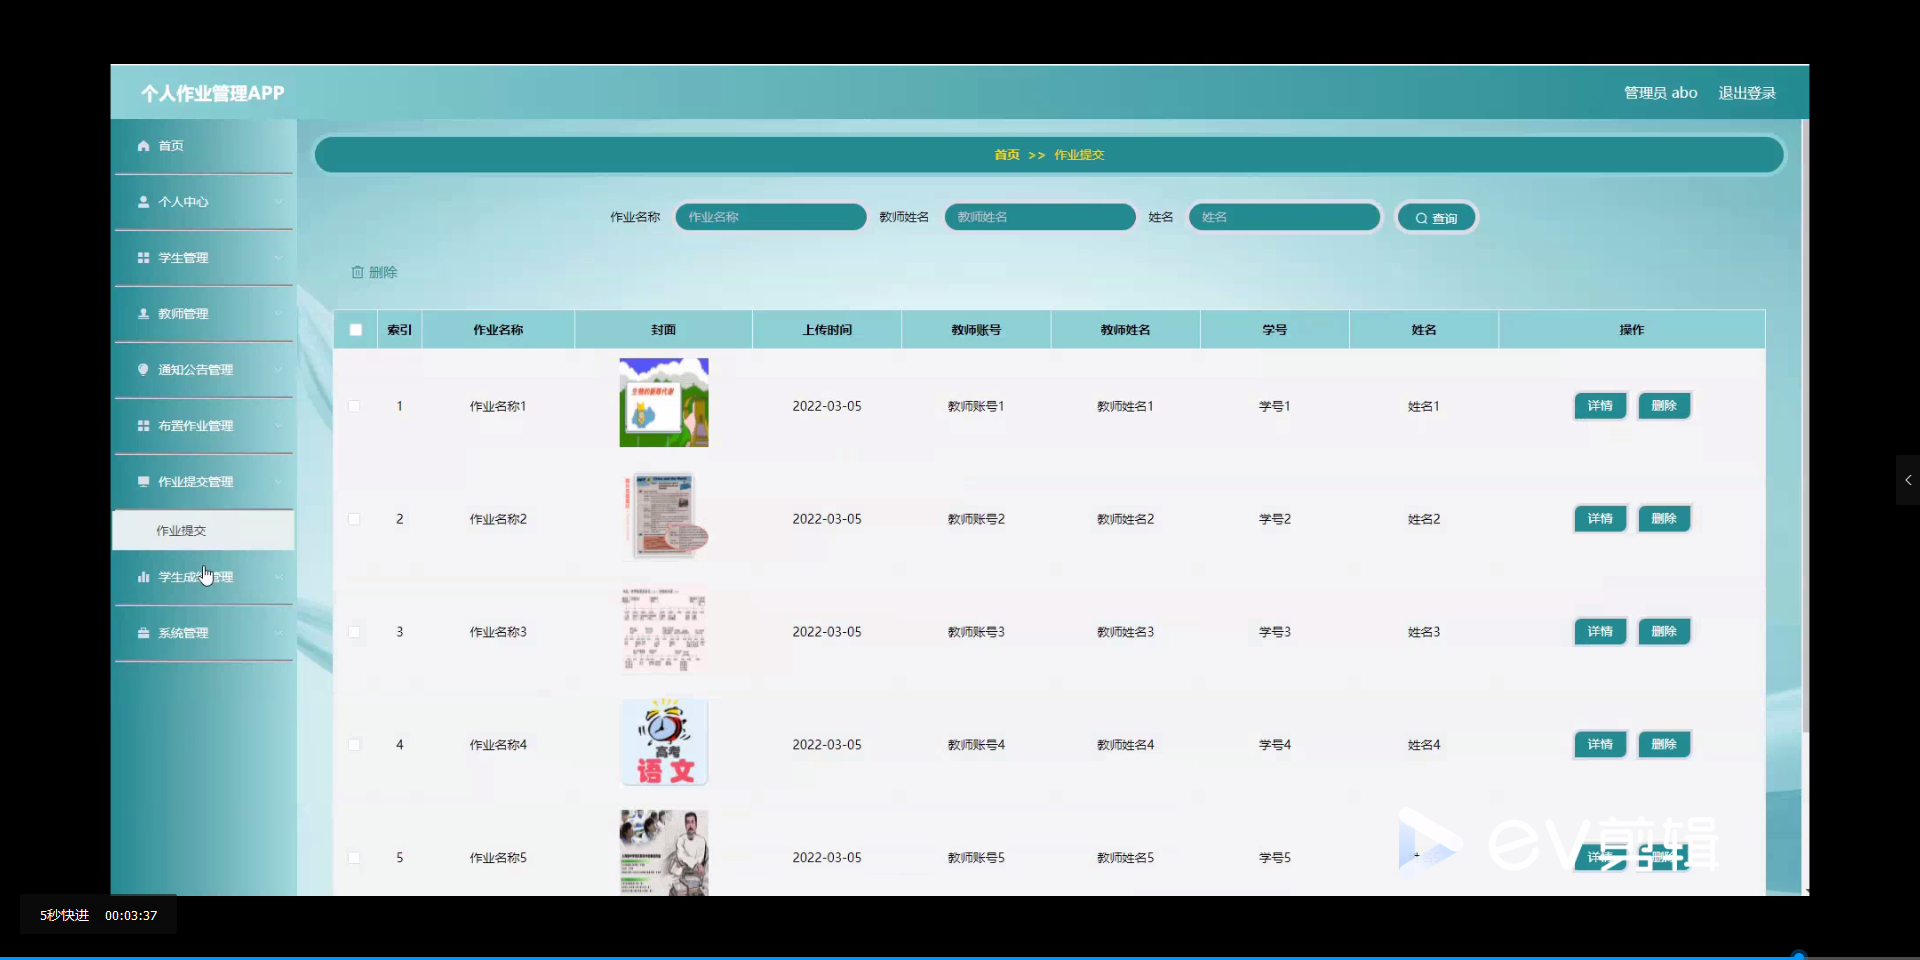Click the trash icon next to 删除
Viewport: 1920px width, 960px height.
click(357, 272)
